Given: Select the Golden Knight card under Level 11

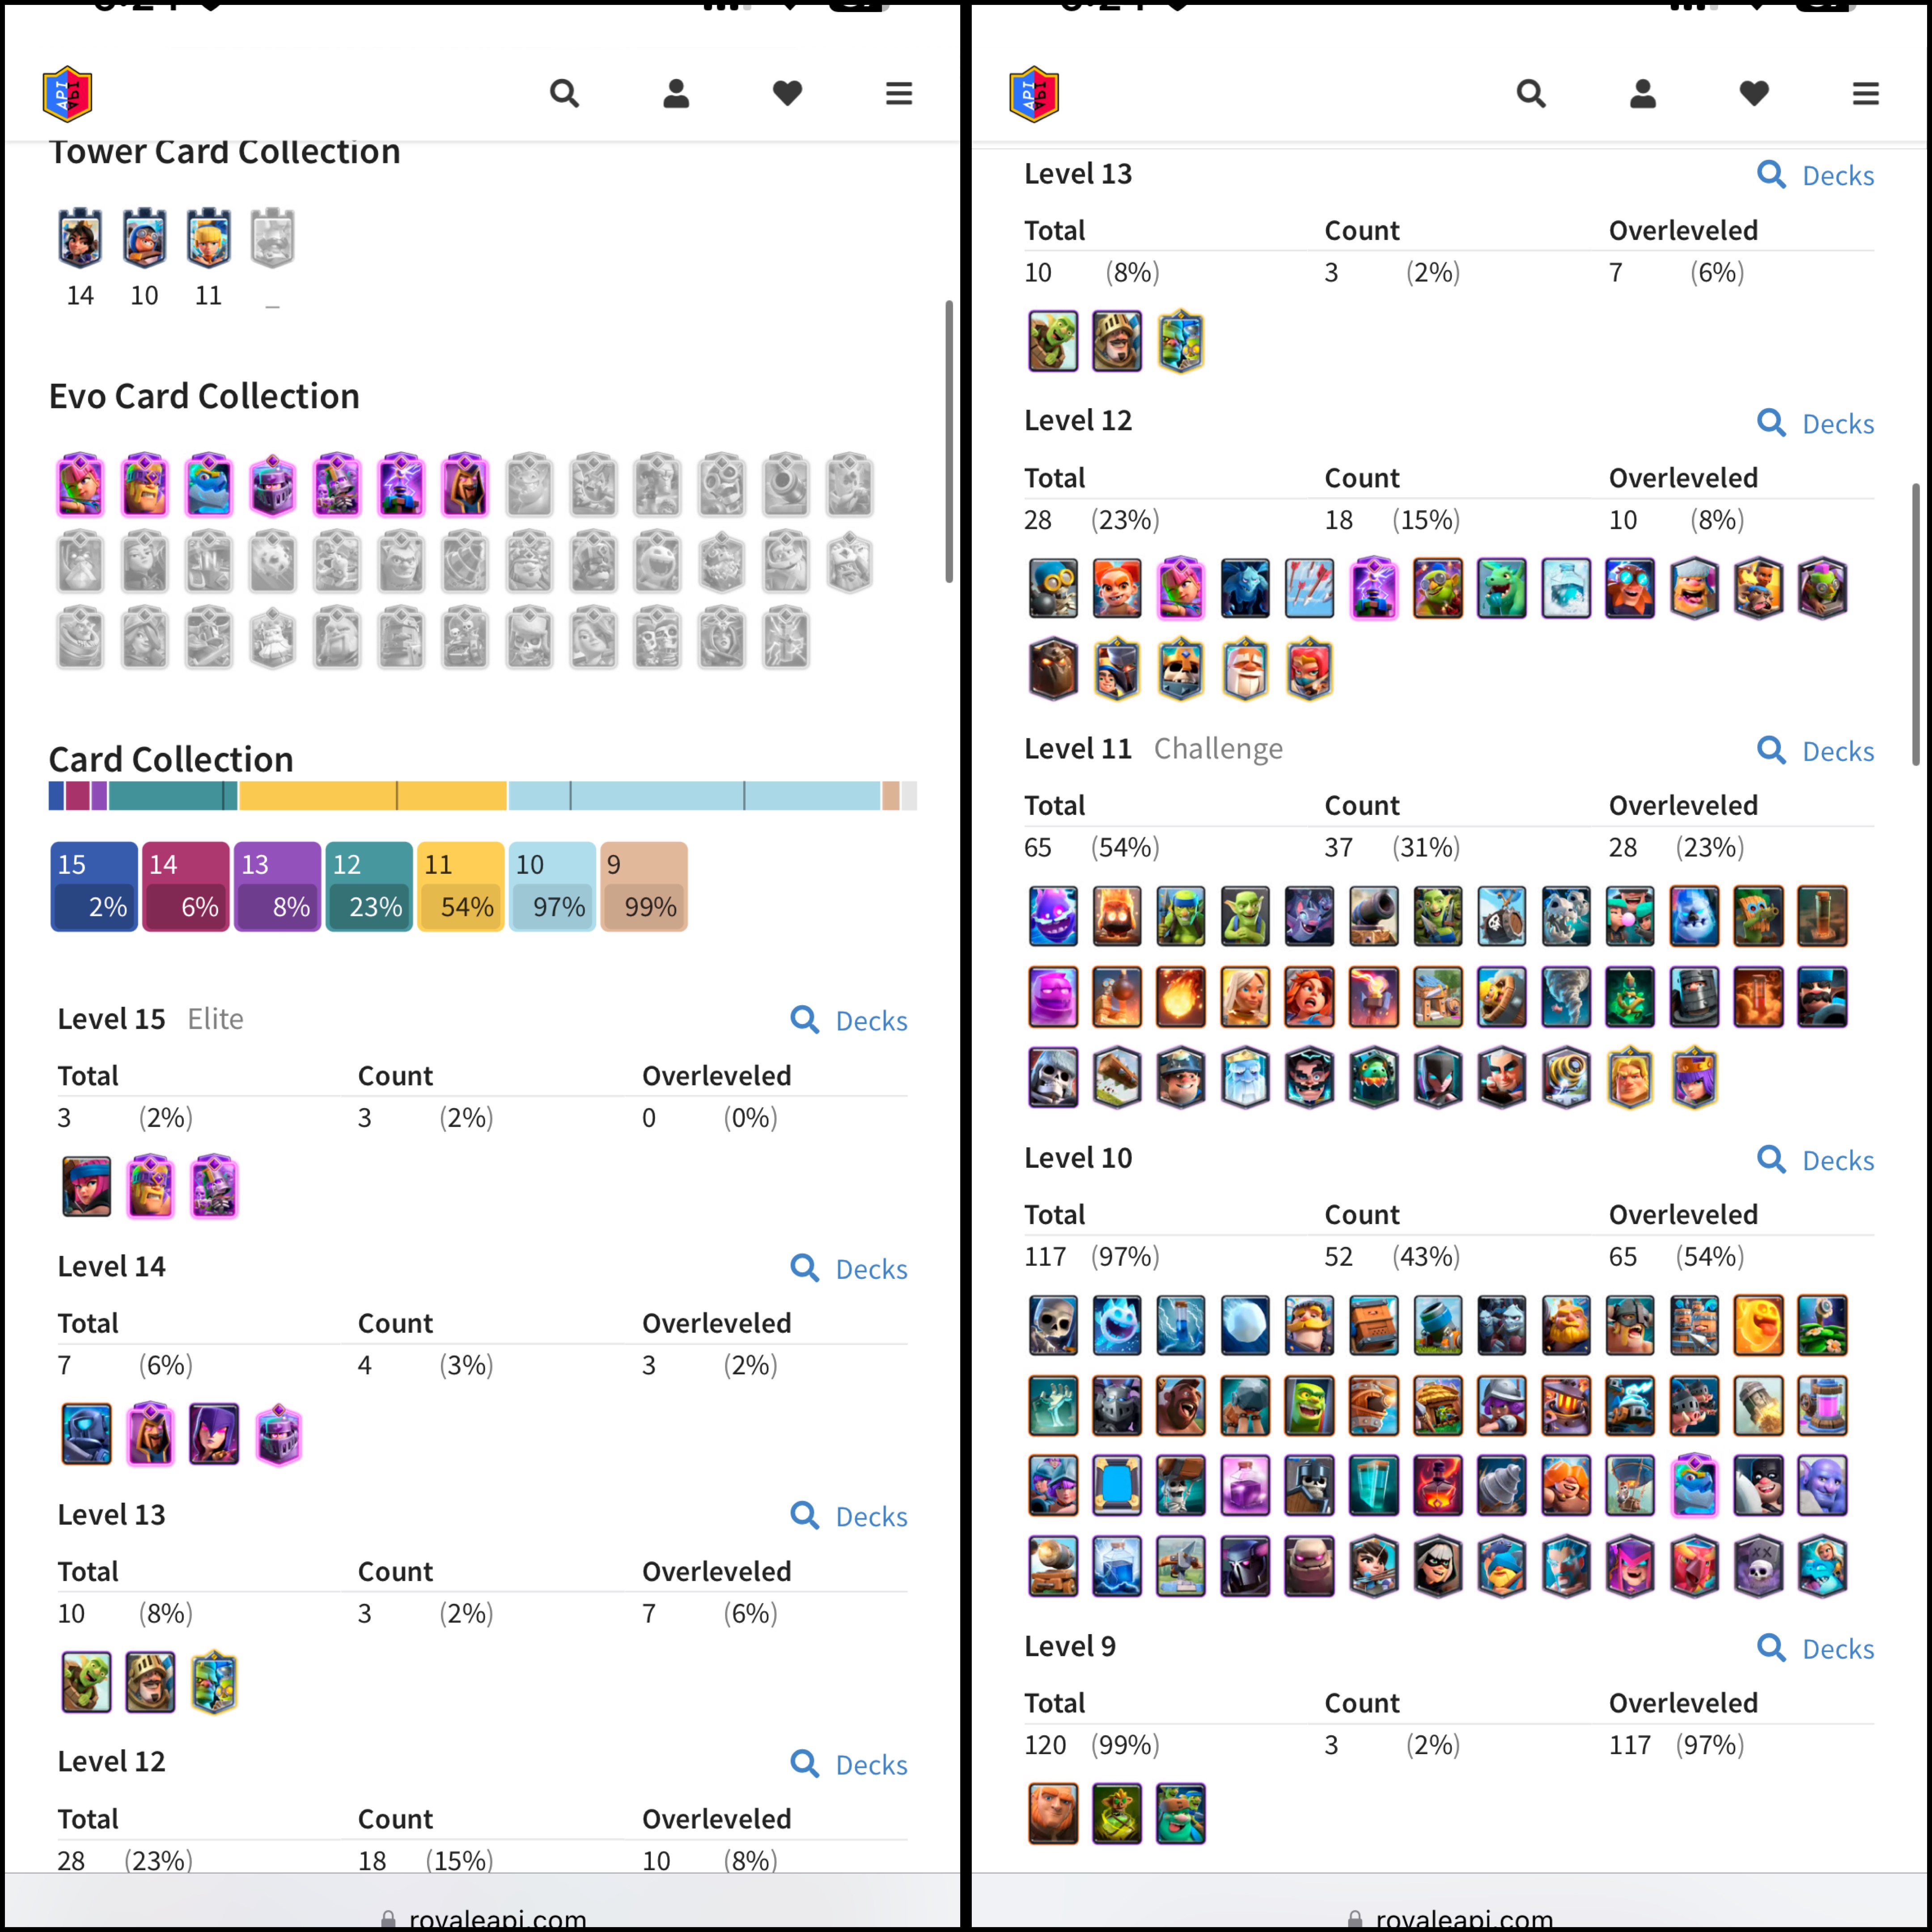Looking at the screenshot, I should (x=1630, y=1077).
